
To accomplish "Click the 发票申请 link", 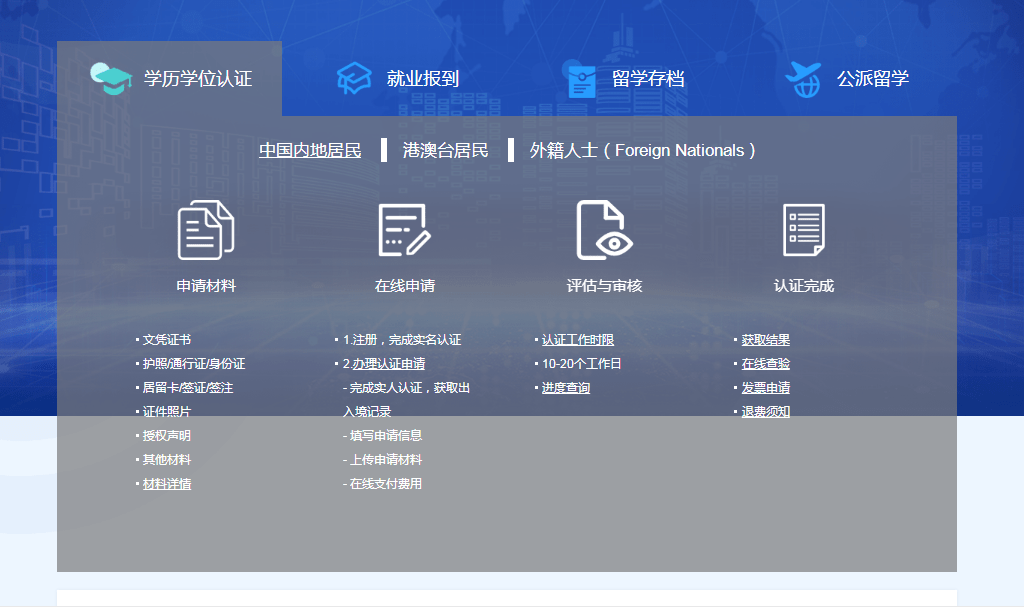I will point(766,388).
